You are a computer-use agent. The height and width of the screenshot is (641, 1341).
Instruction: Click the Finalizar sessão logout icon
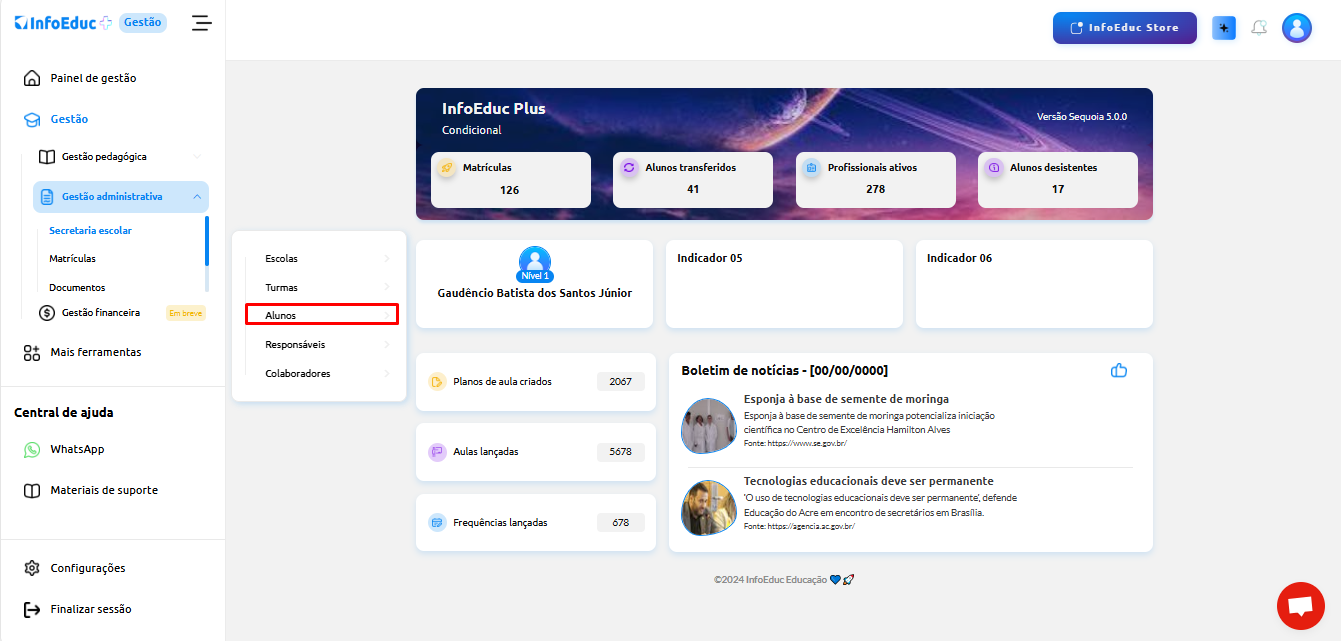[32, 609]
